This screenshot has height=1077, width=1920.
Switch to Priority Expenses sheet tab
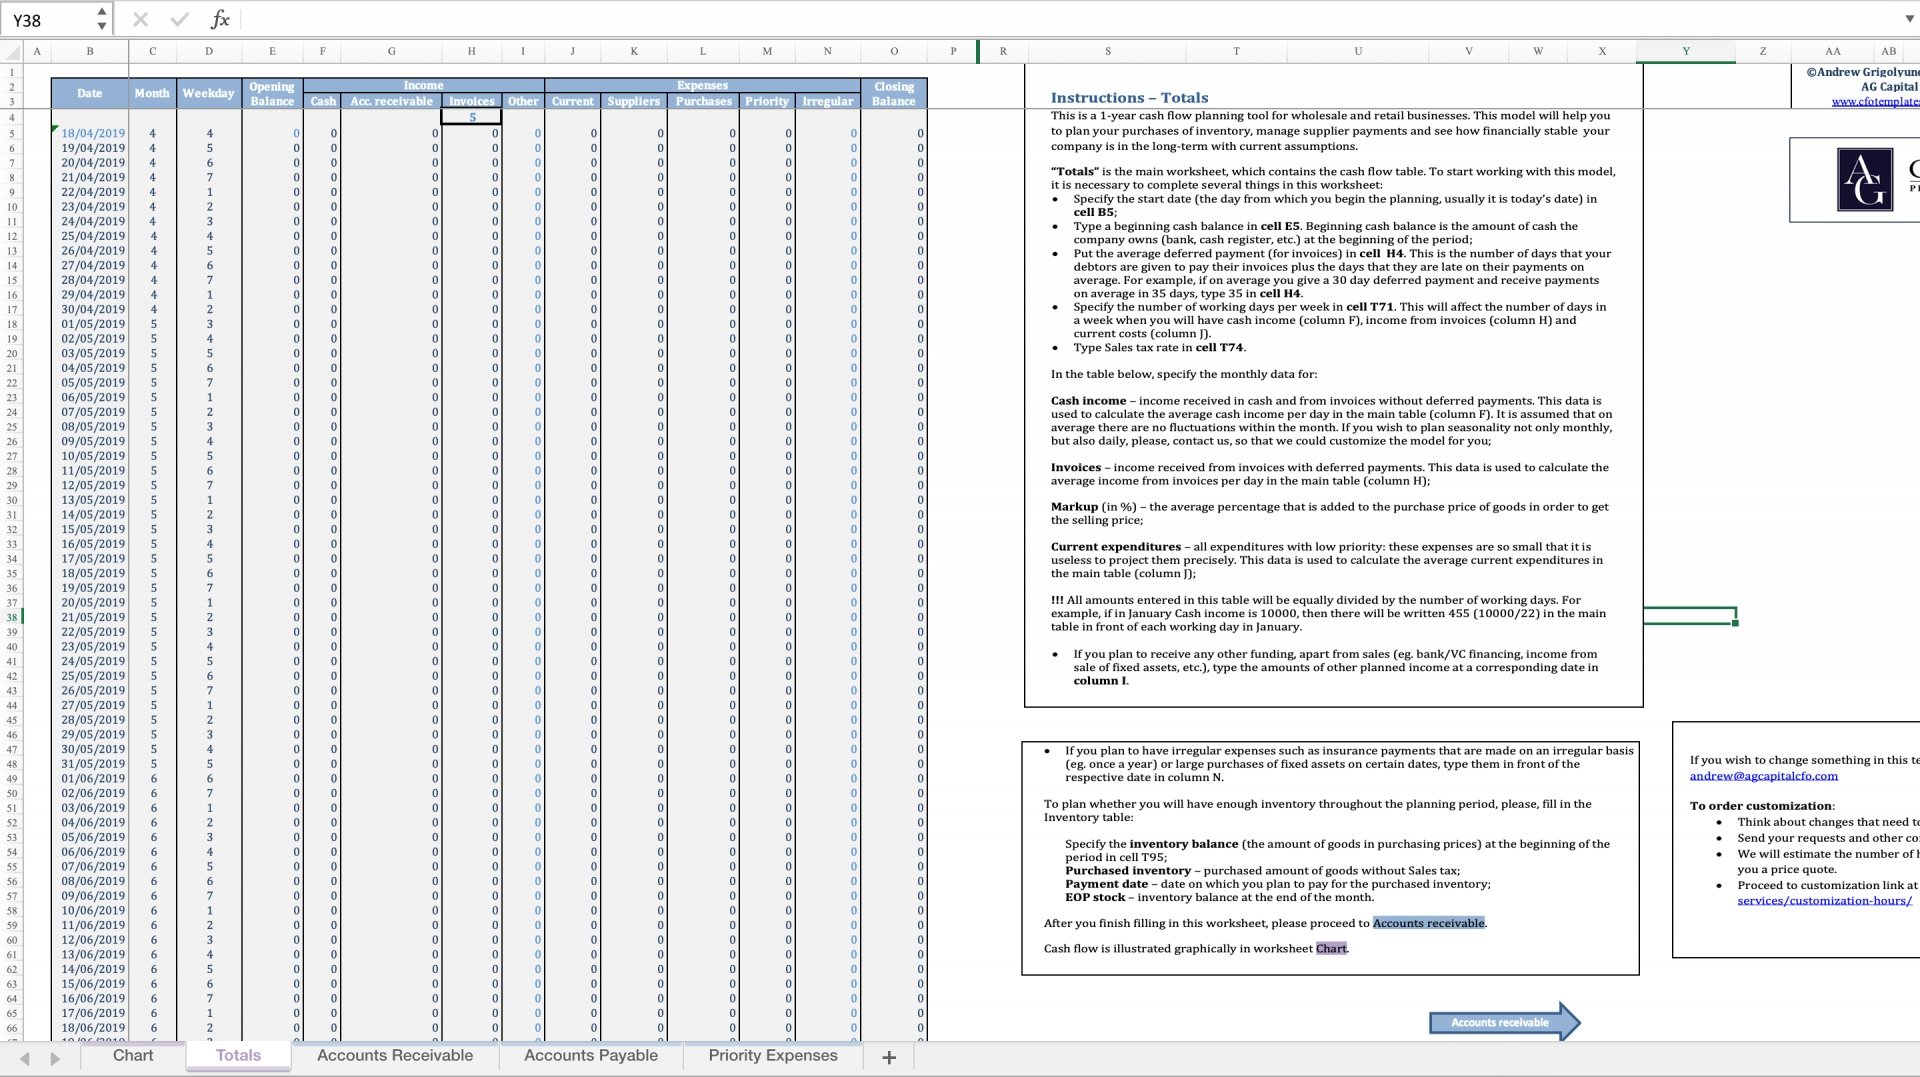point(773,1055)
